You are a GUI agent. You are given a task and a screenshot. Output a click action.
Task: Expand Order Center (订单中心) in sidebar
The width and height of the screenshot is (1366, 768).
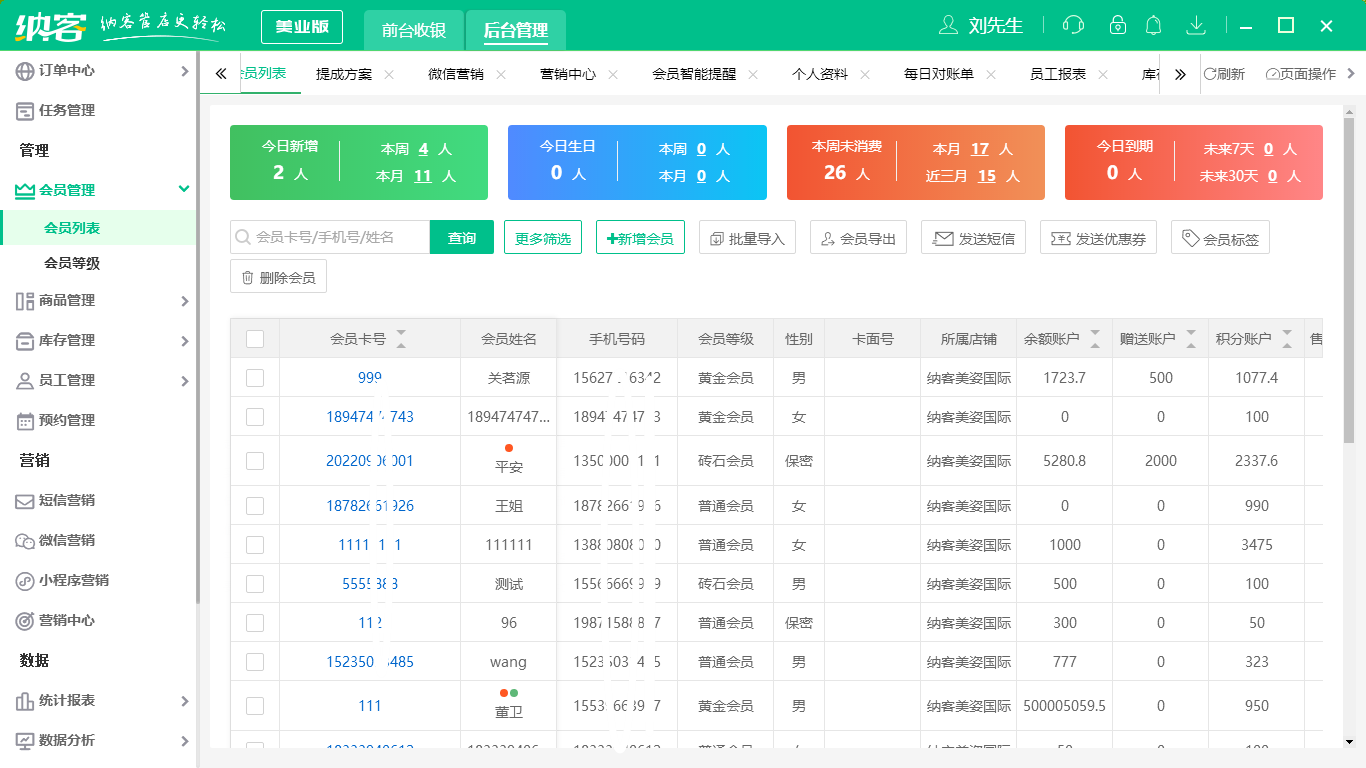(98, 71)
